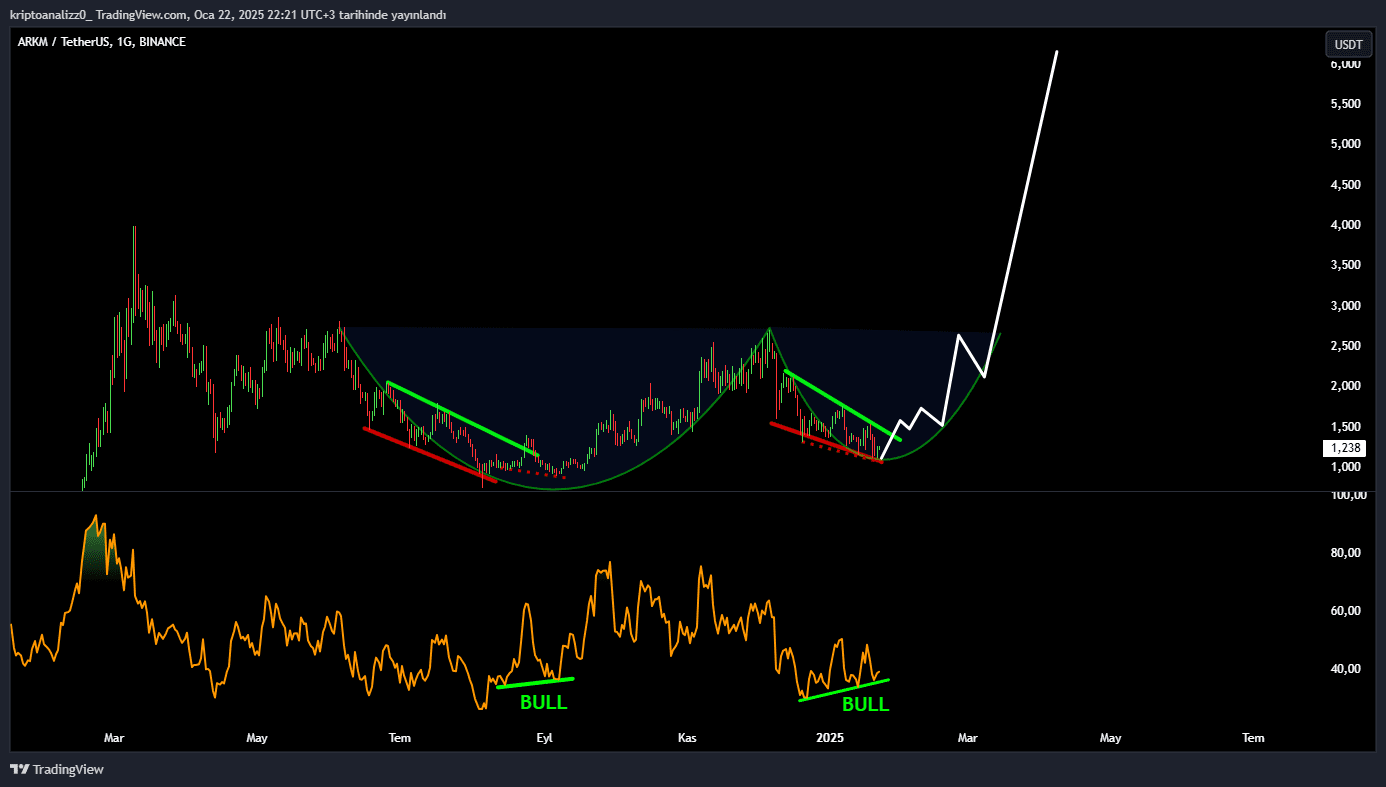
Task: Click the BULL label under the Eyl divergence
Action: coord(543,703)
